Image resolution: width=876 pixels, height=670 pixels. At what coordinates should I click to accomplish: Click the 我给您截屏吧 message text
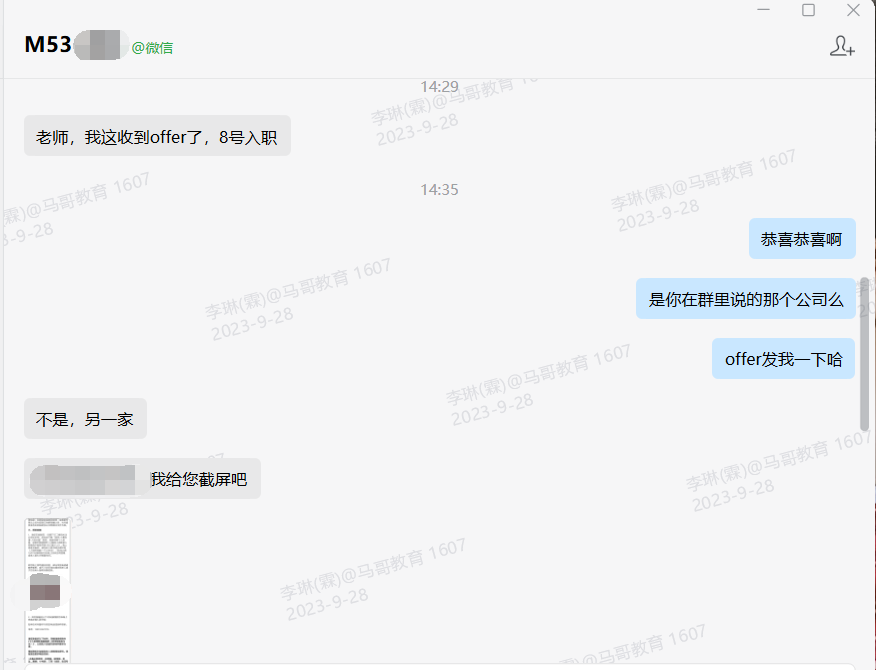[x=198, y=479]
